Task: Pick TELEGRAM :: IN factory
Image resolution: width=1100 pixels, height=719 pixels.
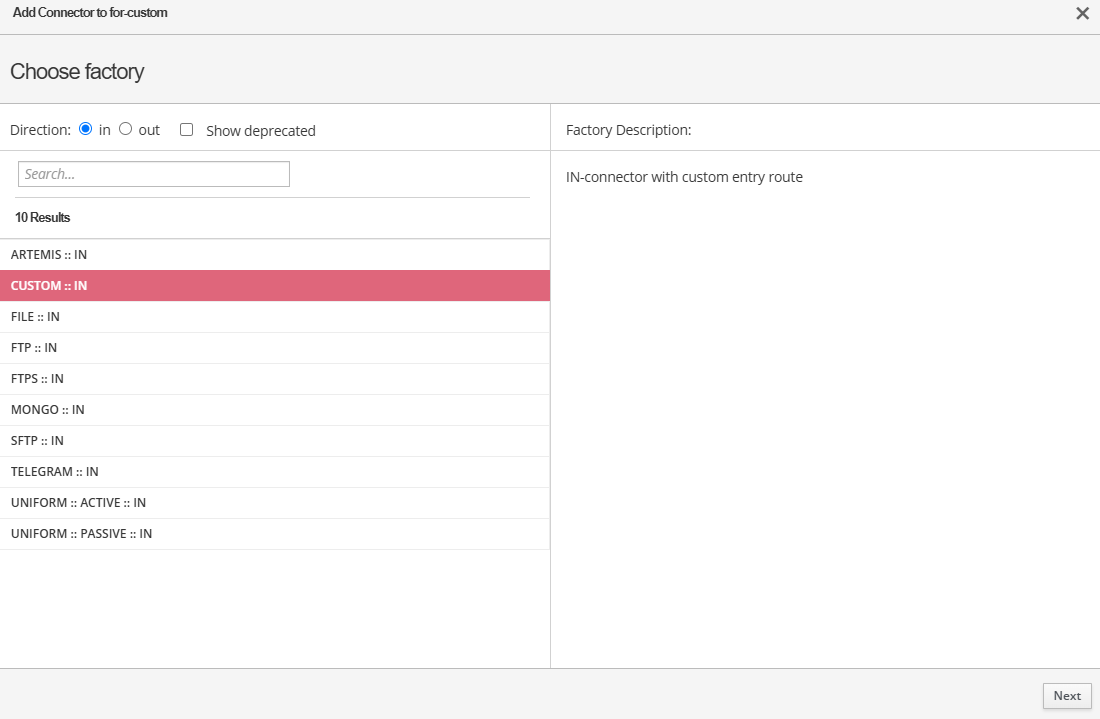Action: 55,472
